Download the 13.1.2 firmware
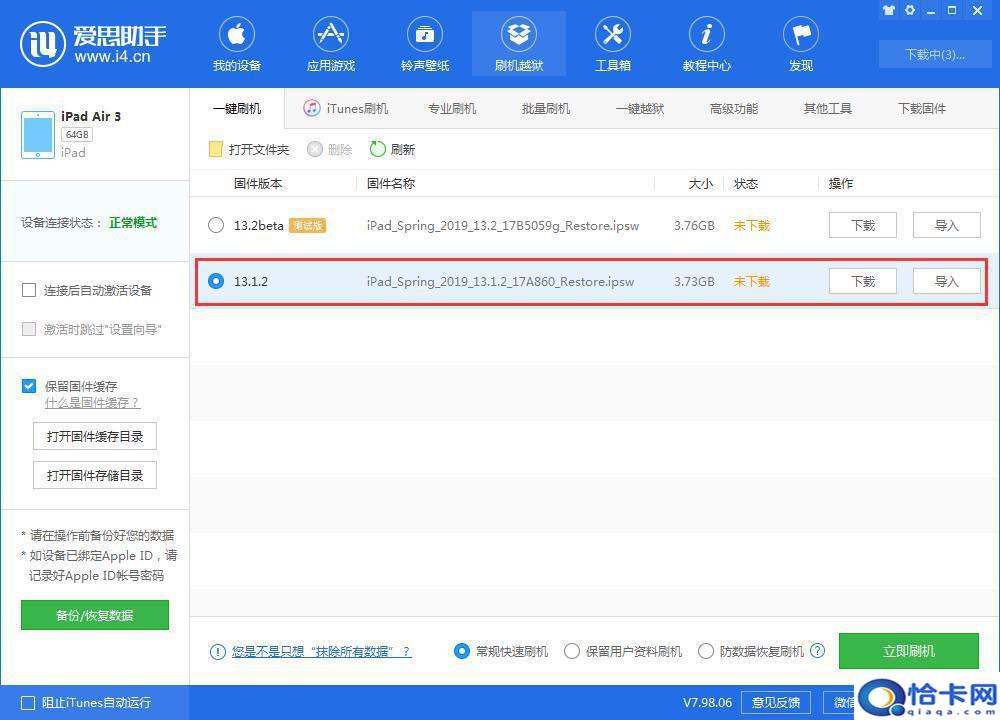This screenshot has width=1000, height=720. 863,281
